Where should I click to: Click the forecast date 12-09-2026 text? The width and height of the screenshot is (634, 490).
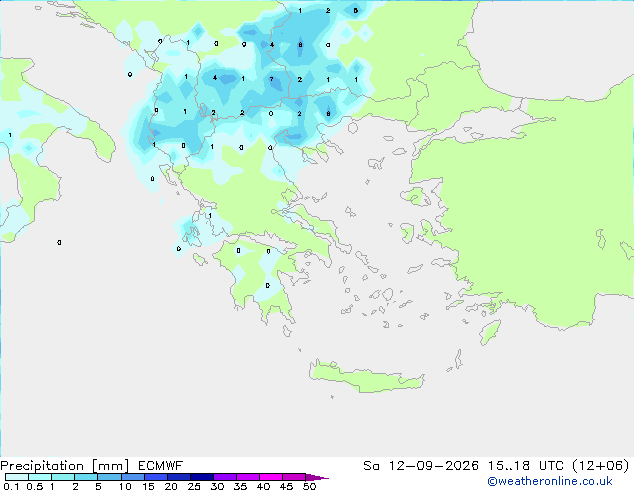(434, 466)
